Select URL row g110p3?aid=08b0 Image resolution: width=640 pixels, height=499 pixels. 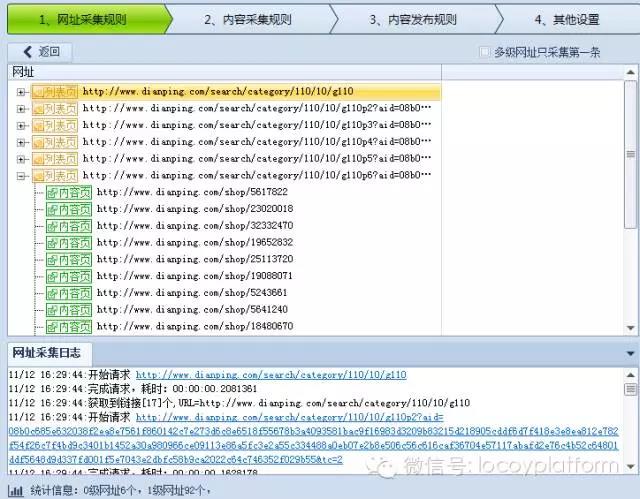click(257, 125)
